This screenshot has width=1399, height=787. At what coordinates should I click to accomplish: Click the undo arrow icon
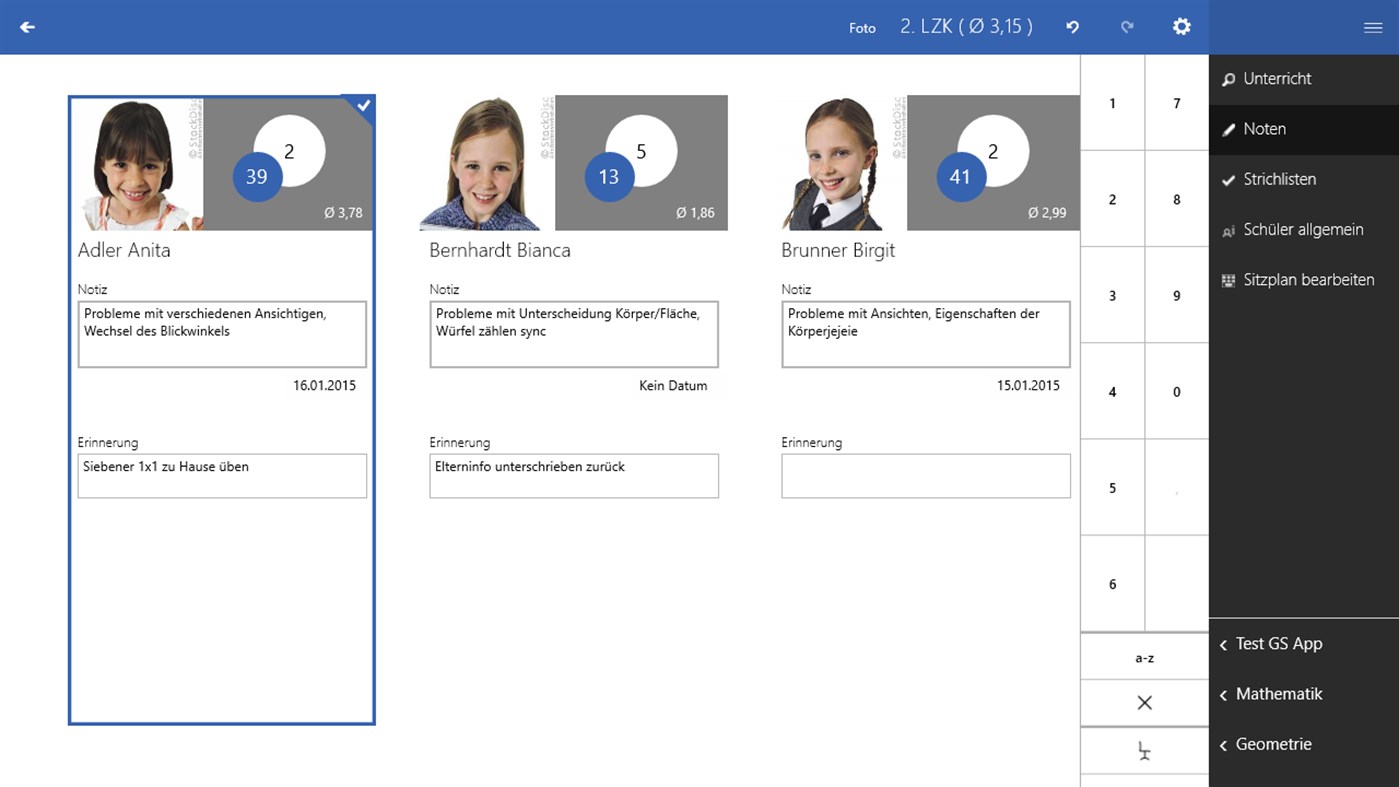pos(1072,27)
